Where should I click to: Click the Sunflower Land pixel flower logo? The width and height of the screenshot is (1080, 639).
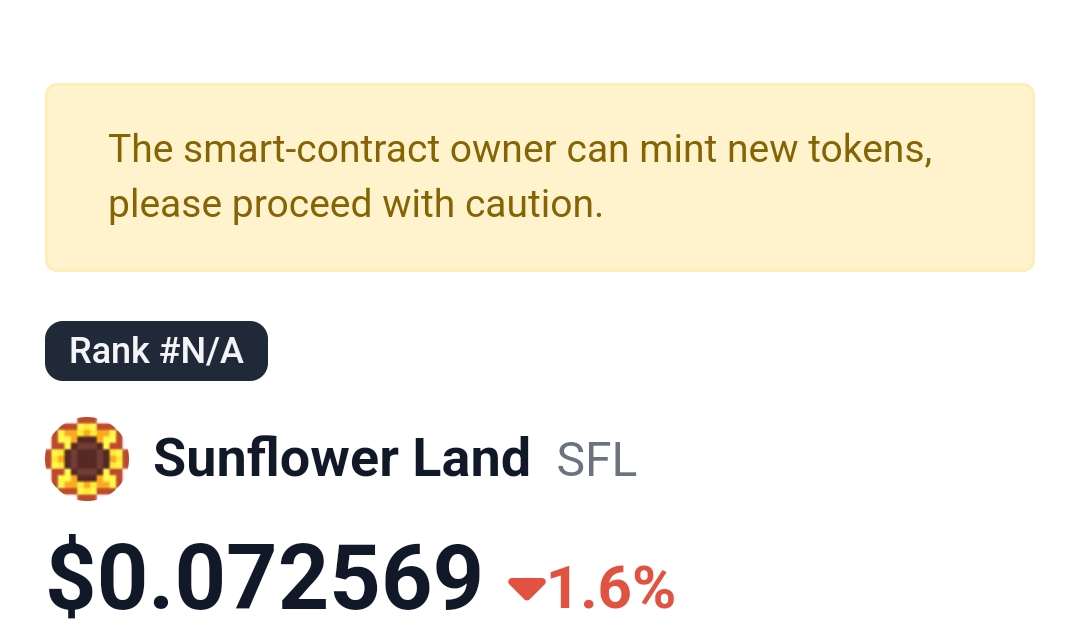pos(87,459)
